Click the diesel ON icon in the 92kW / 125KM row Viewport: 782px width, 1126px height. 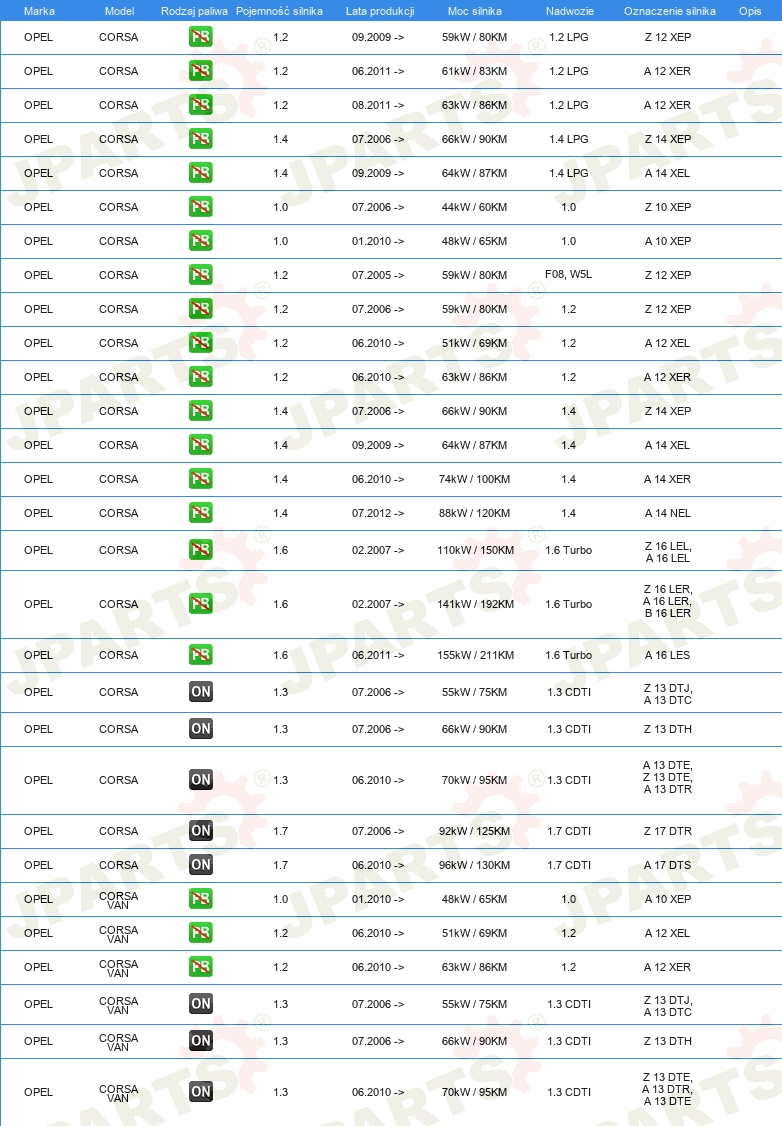click(200, 831)
